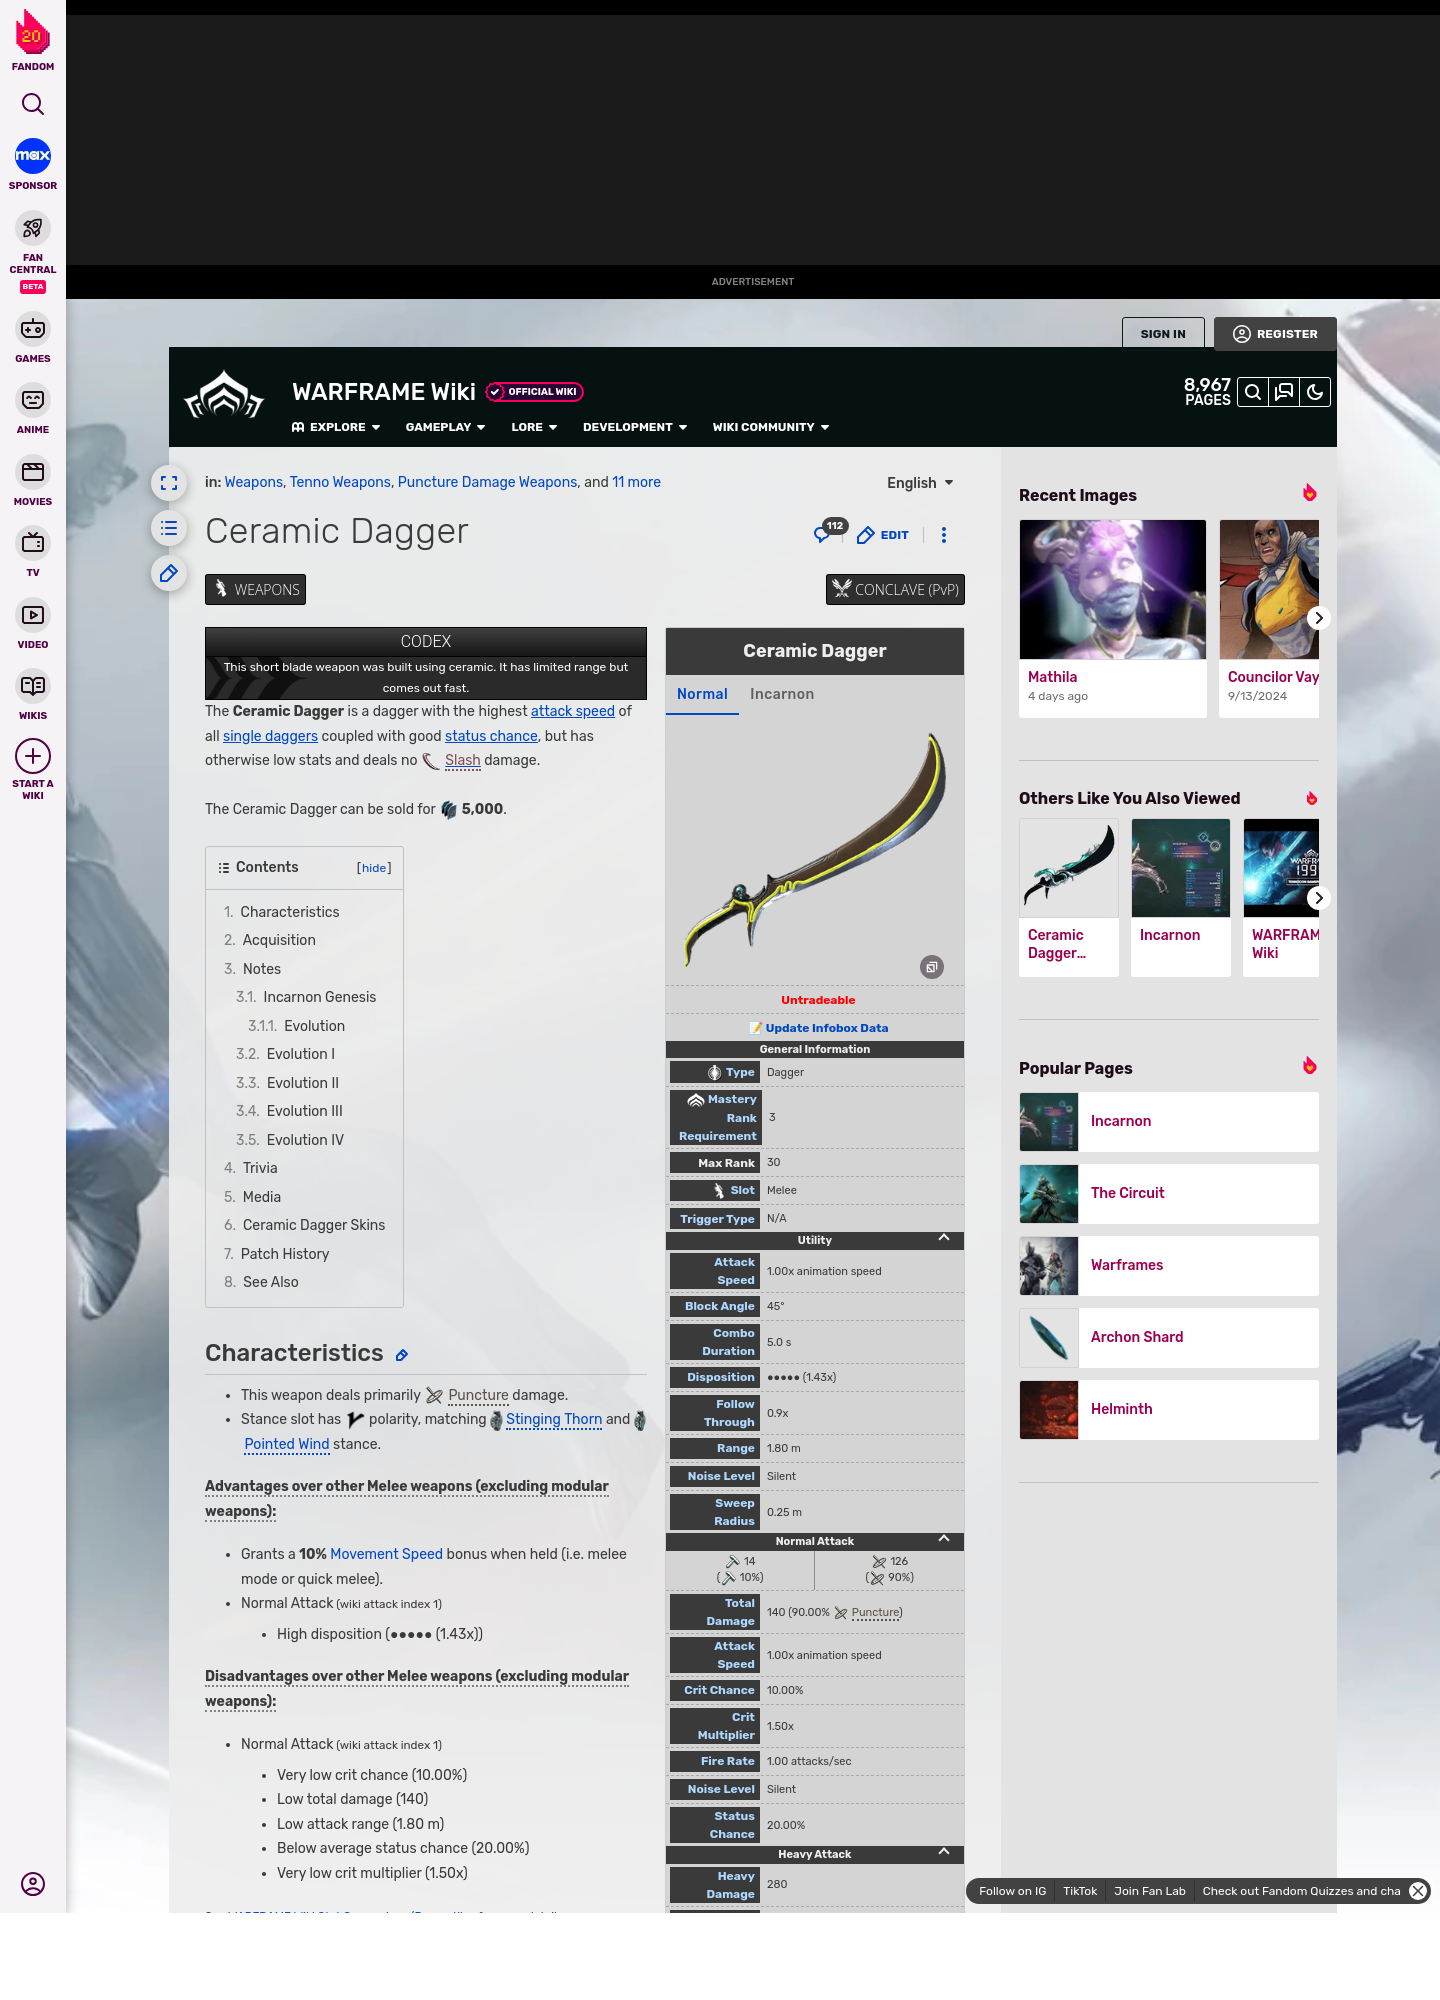Enlarge the infobox dagger image
The height and width of the screenshot is (2000, 1440).
[932, 967]
